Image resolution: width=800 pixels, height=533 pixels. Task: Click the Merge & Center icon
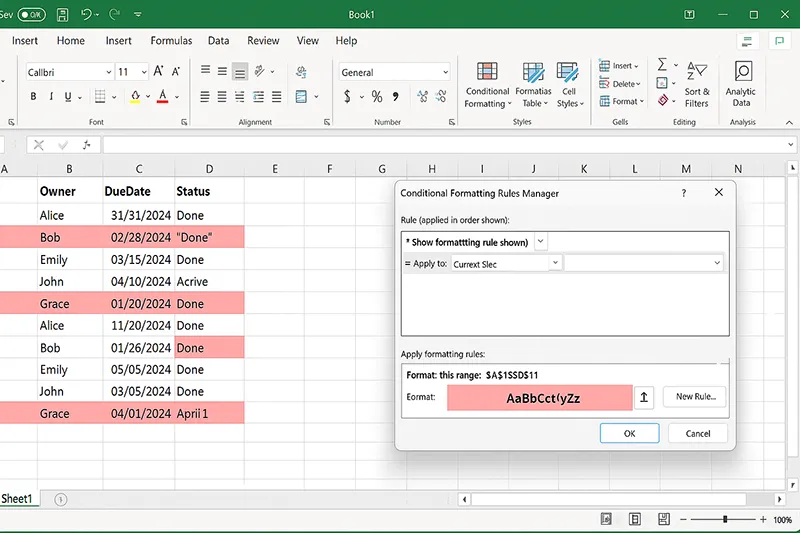302,96
